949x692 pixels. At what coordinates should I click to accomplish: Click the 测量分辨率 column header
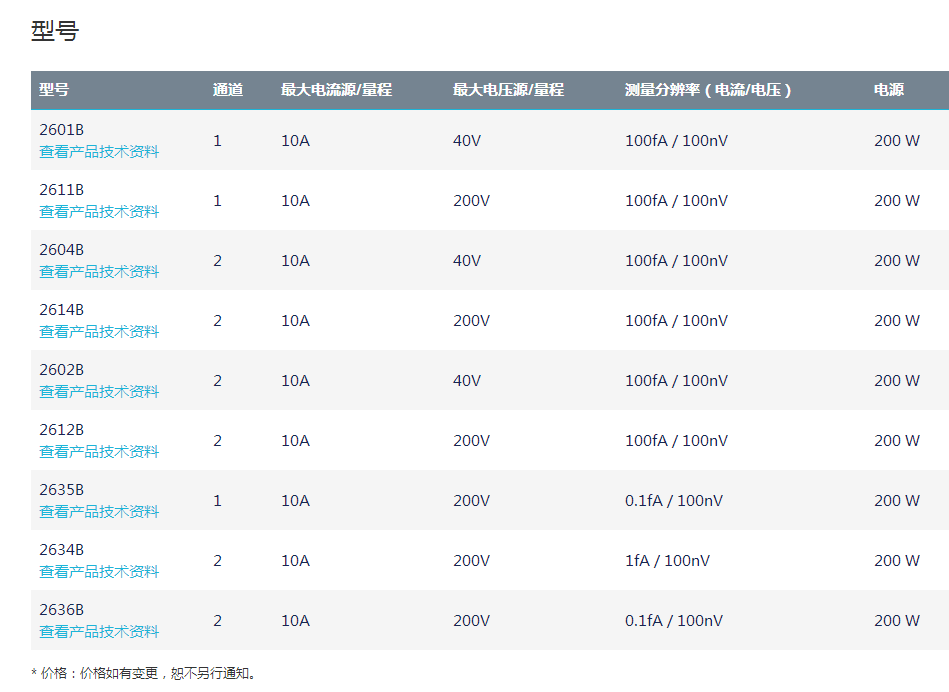pos(708,90)
